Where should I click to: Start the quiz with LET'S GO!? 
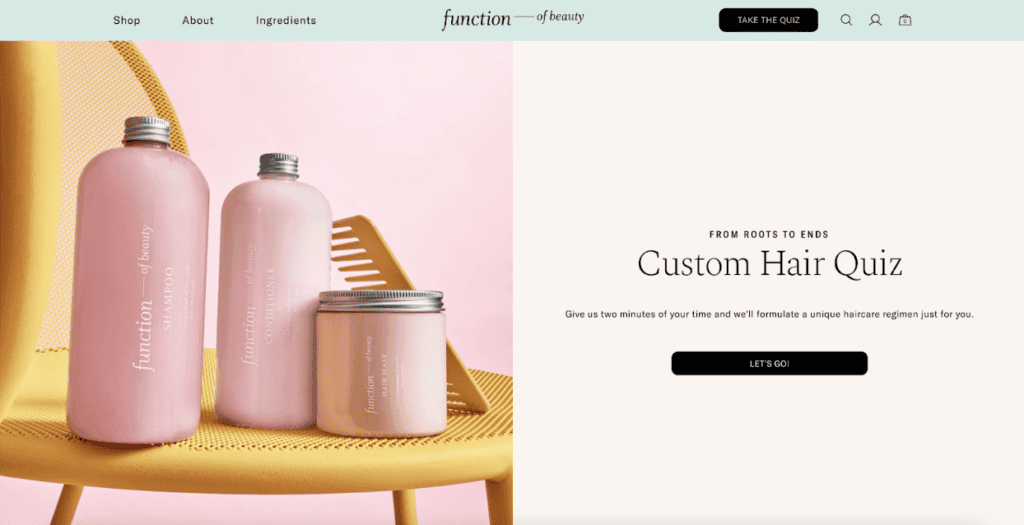click(x=769, y=363)
